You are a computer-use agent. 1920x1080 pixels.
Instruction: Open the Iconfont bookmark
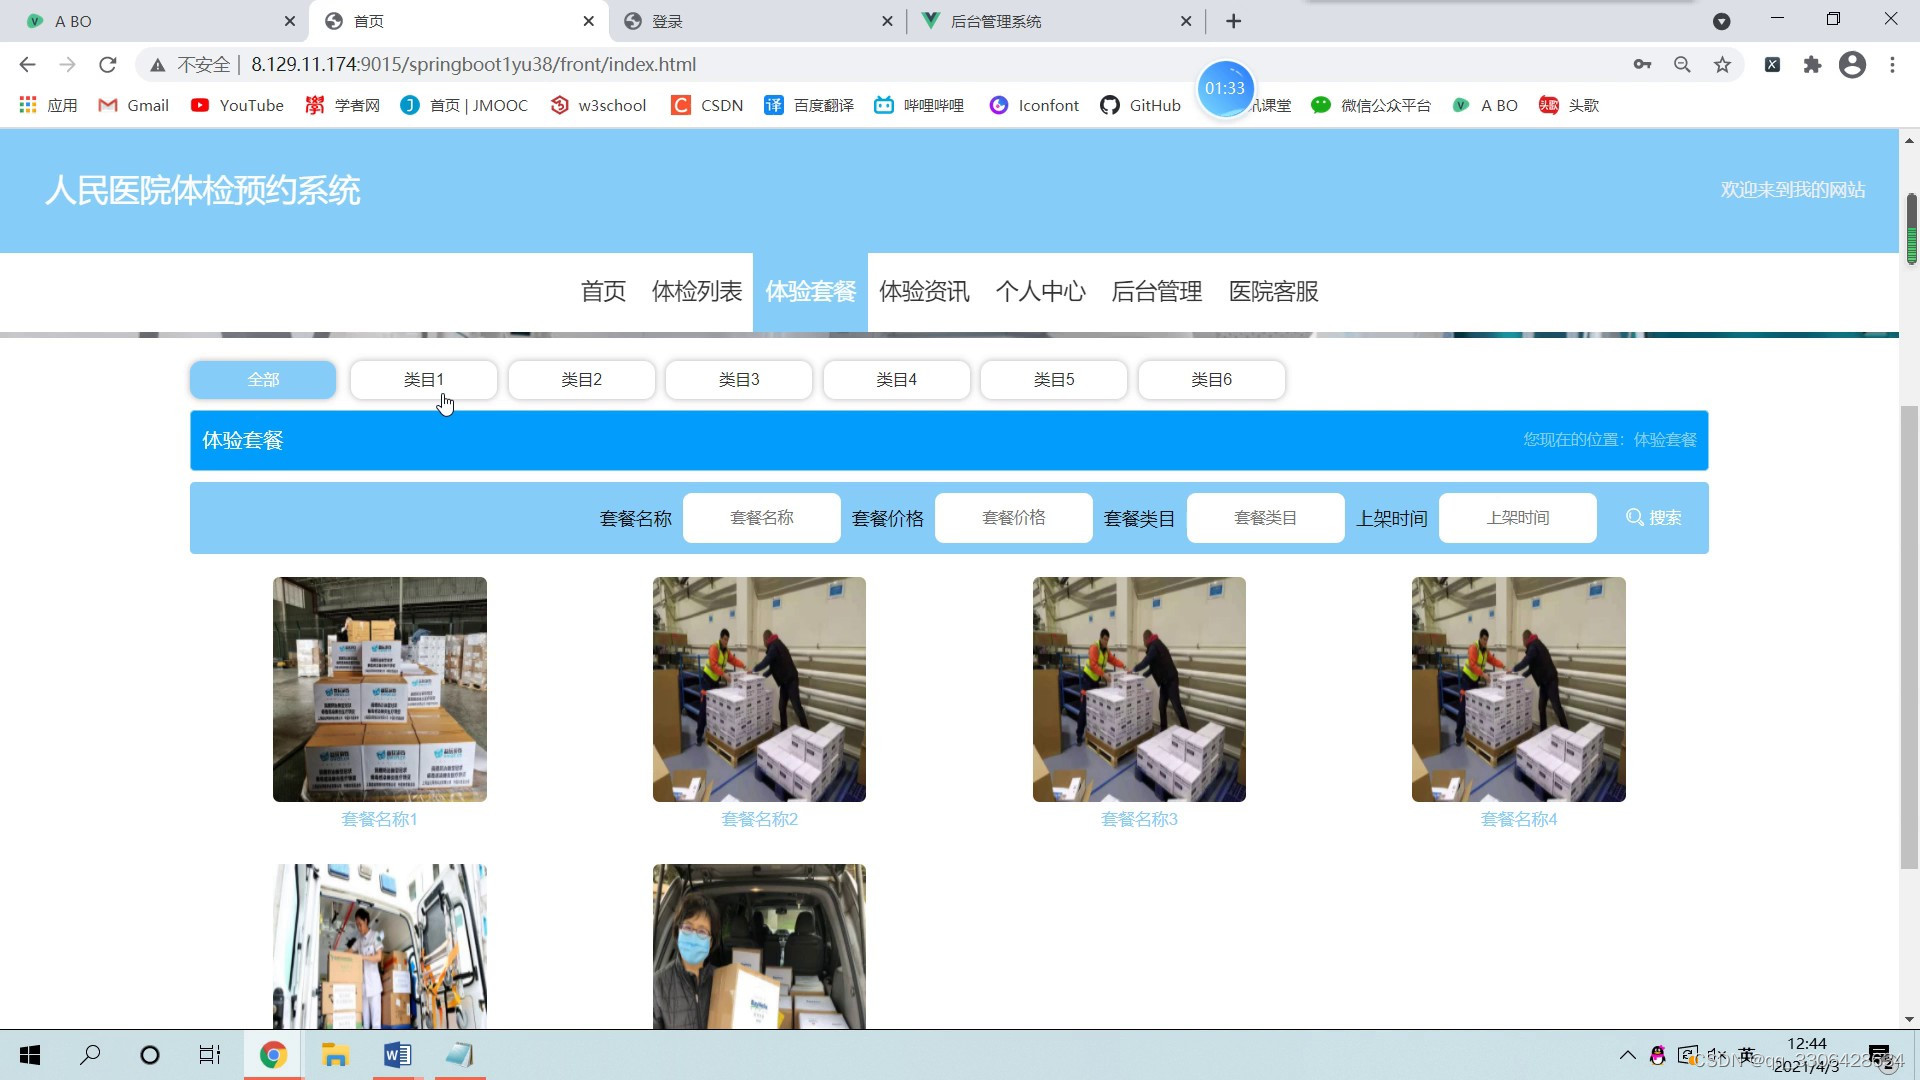[x=1033, y=105]
